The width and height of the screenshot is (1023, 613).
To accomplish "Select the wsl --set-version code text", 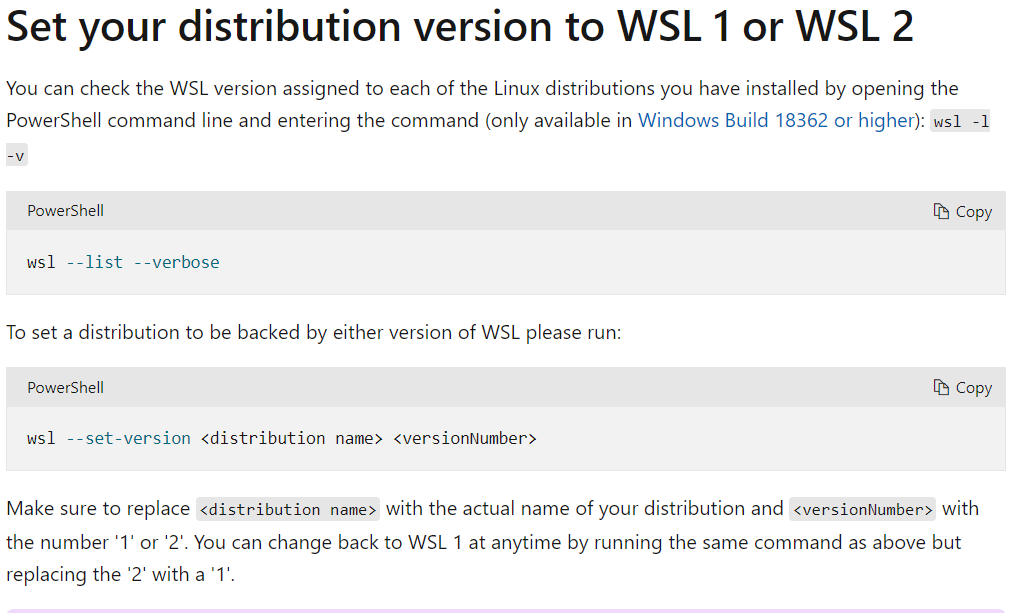I will point(282,438).
